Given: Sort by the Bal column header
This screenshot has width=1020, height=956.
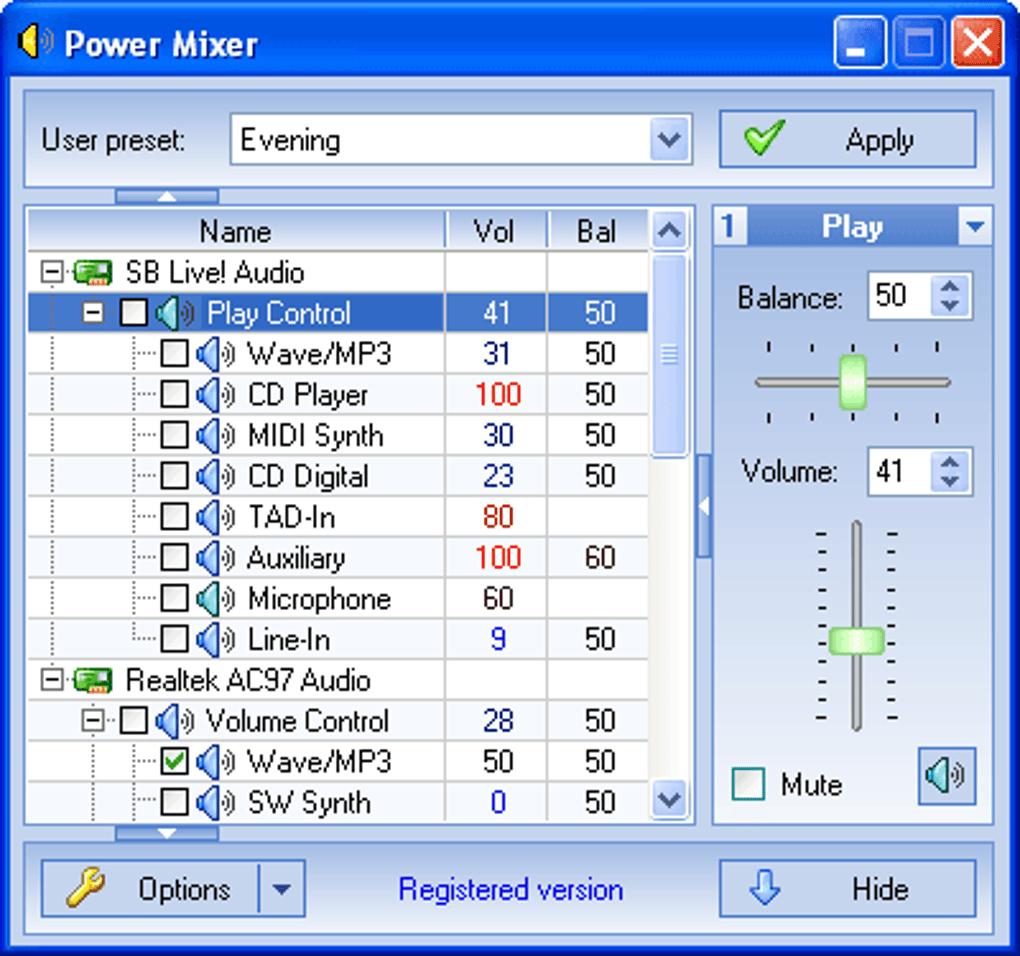Looking at the screenshot, I should (x=597, y=231).
